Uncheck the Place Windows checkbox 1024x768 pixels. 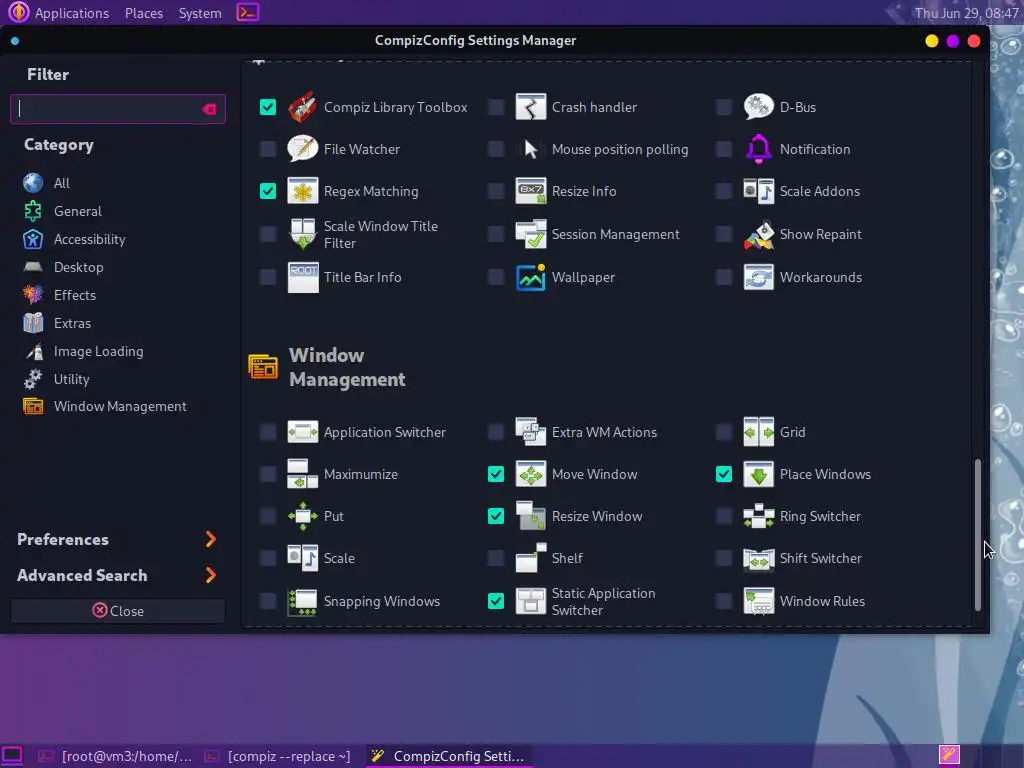(724, 474)
